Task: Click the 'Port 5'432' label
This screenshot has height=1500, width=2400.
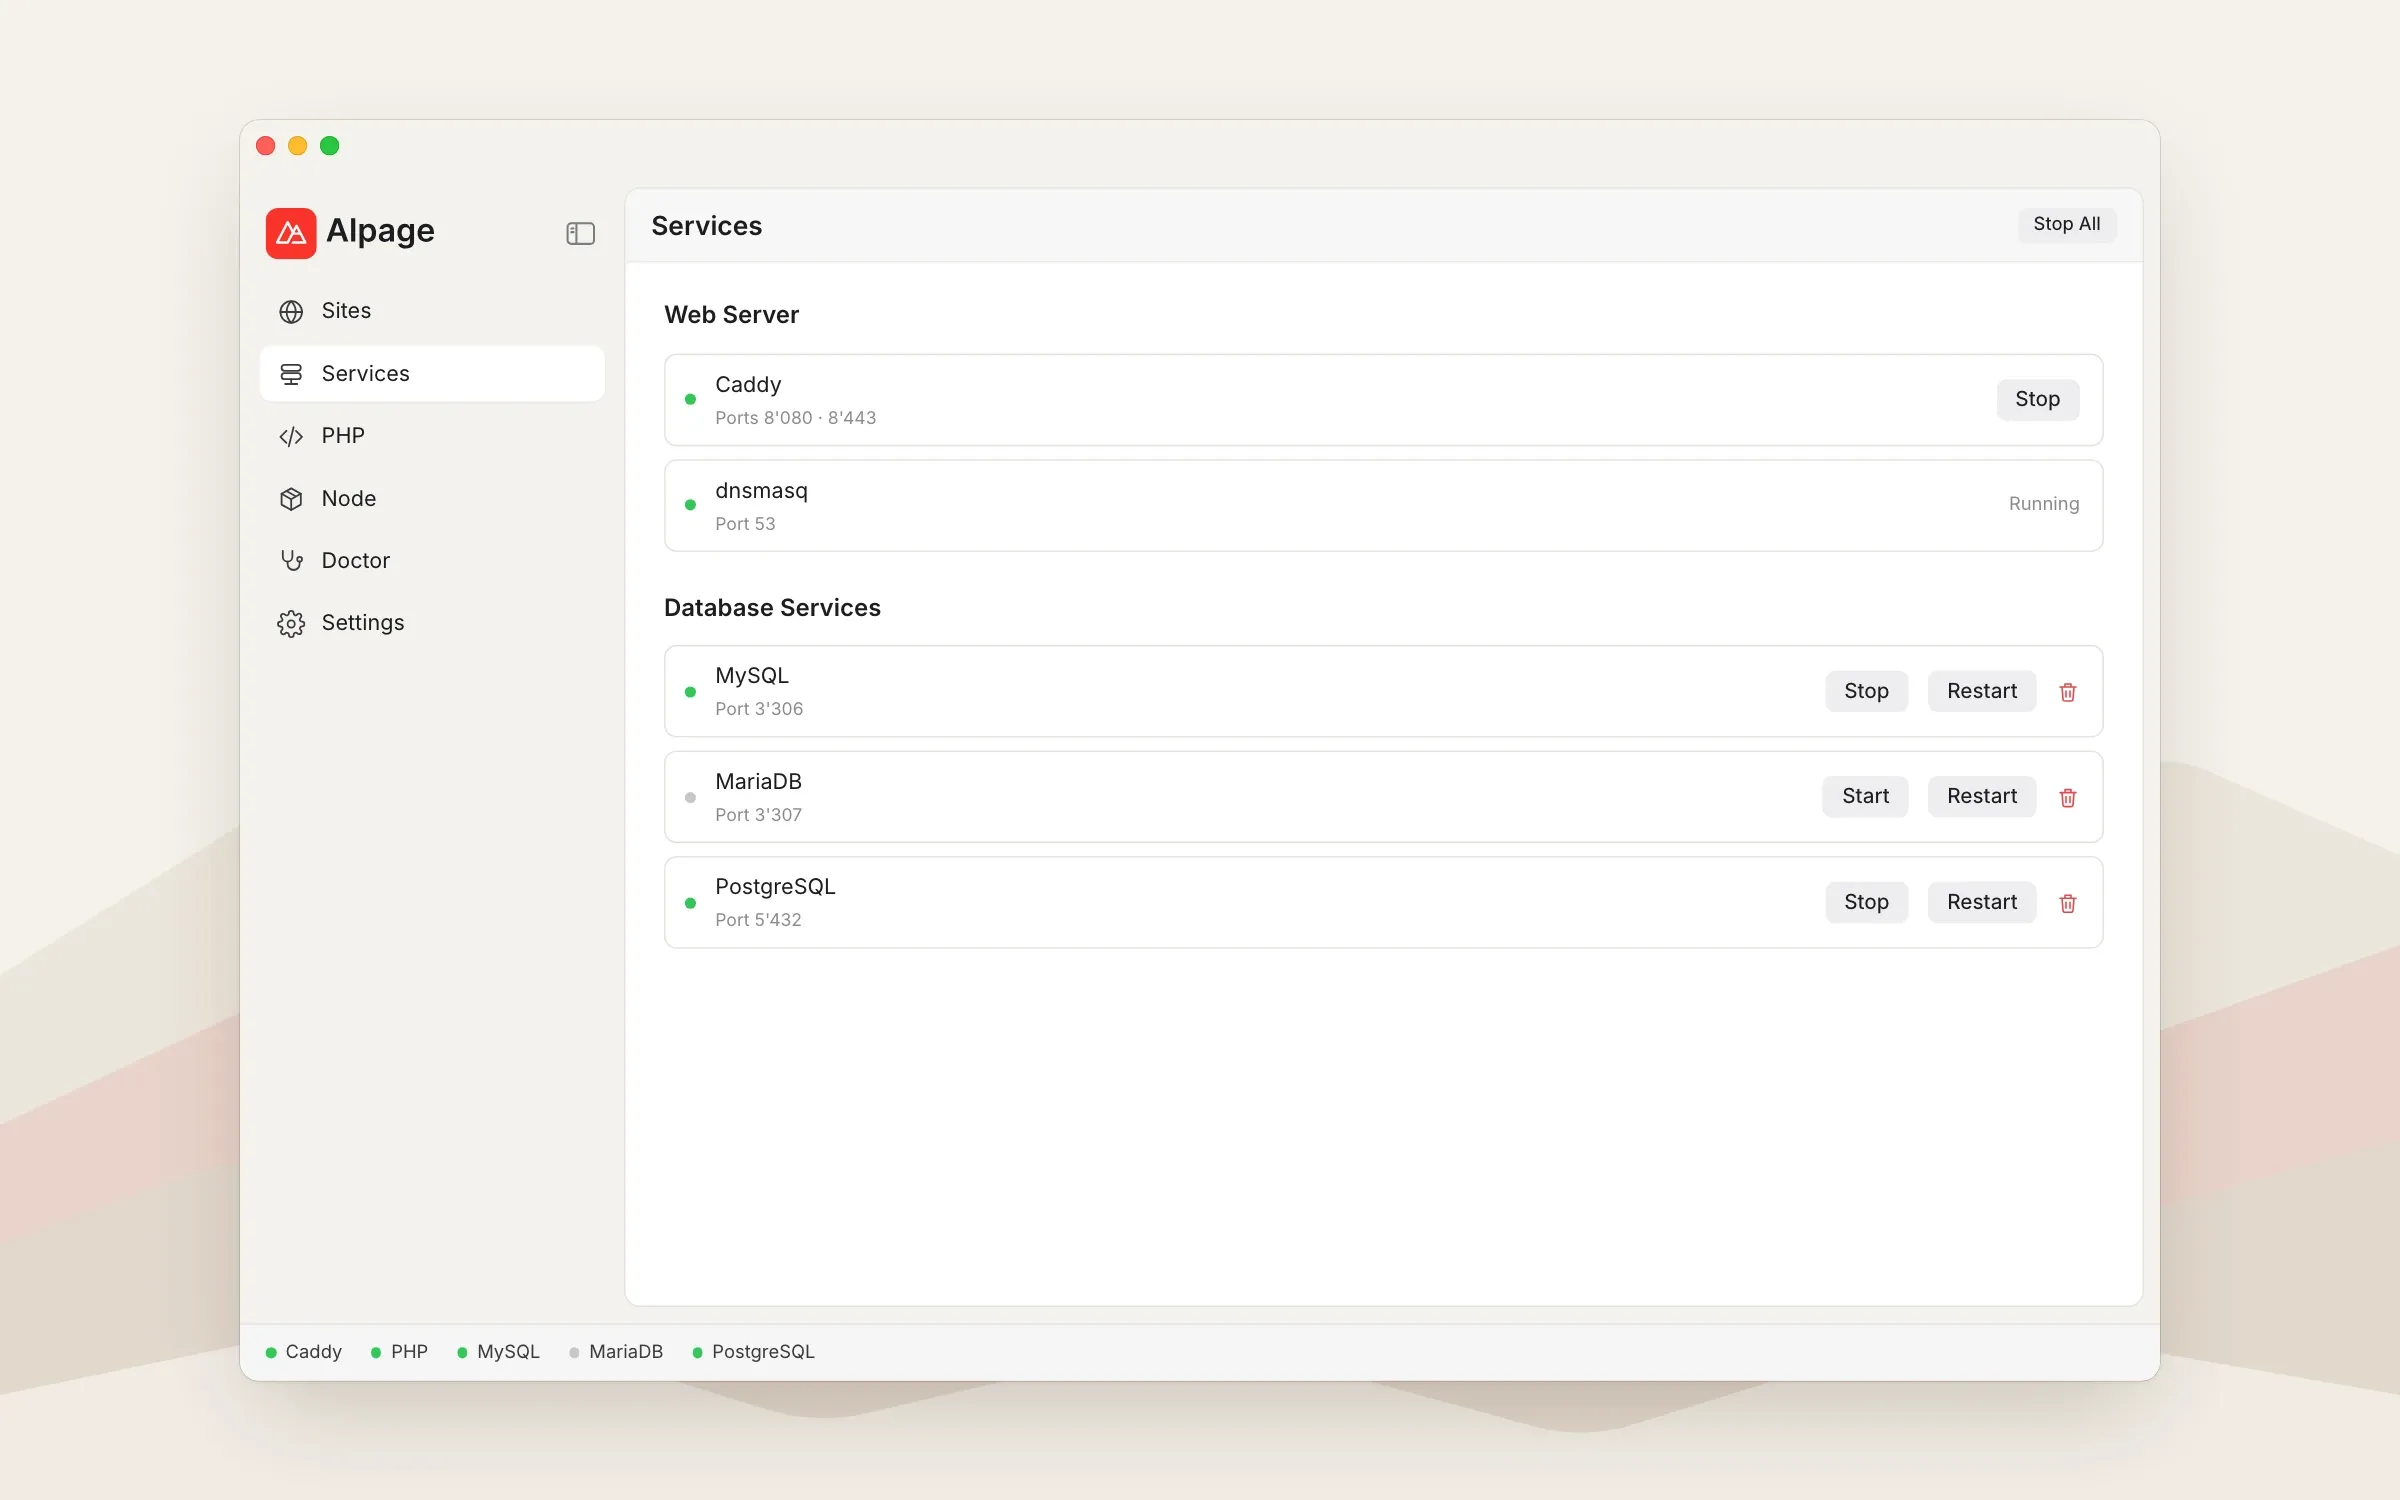Action: coord(758,920)
